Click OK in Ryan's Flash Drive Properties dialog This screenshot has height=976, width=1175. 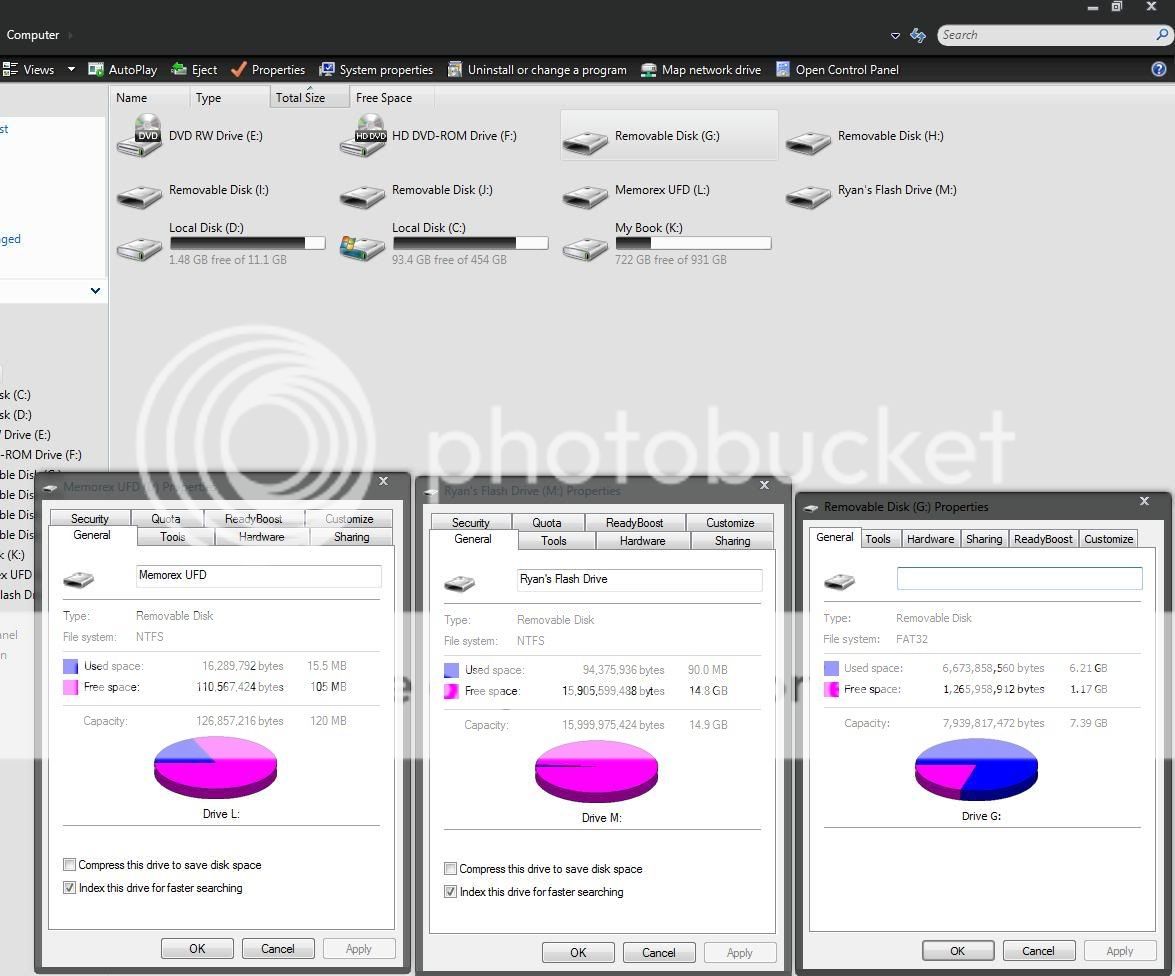click(578, 953)
